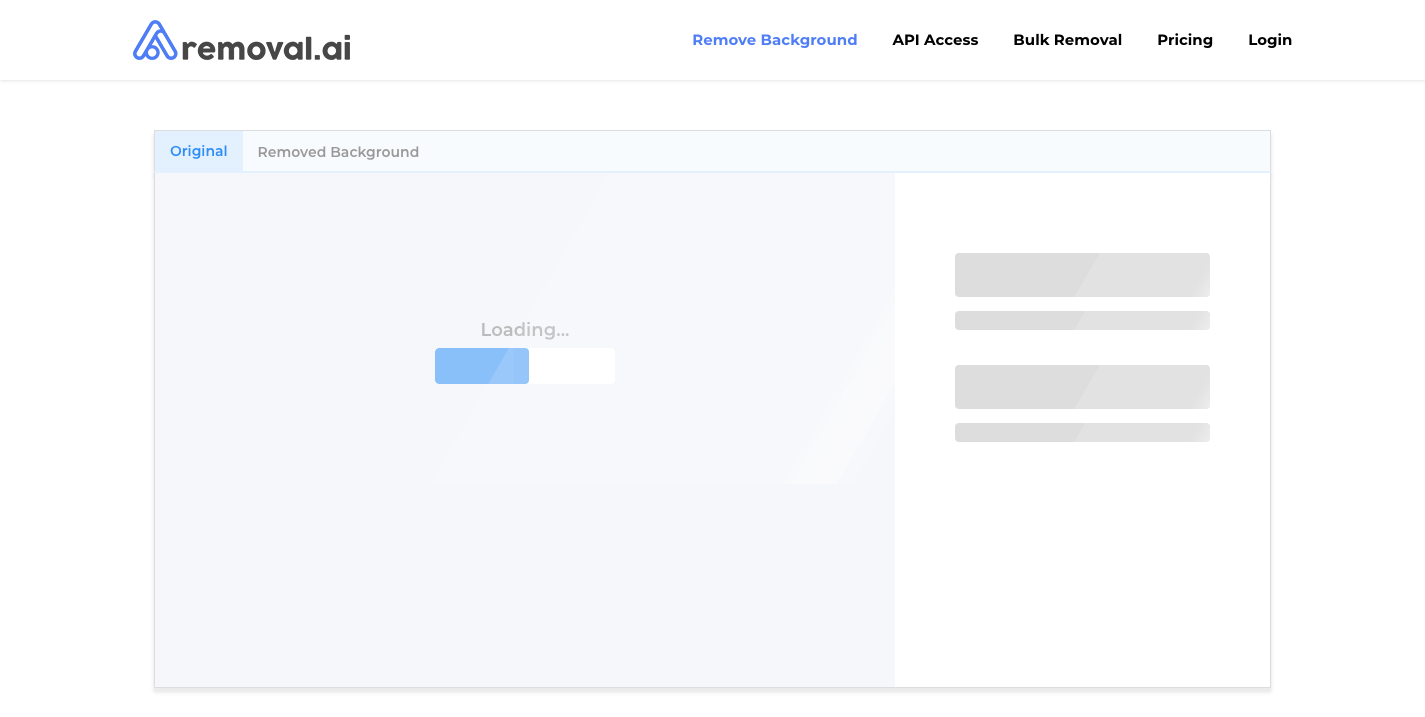Click the removal.ai logo
This screenshot has width=1425, height=717.
242,41
